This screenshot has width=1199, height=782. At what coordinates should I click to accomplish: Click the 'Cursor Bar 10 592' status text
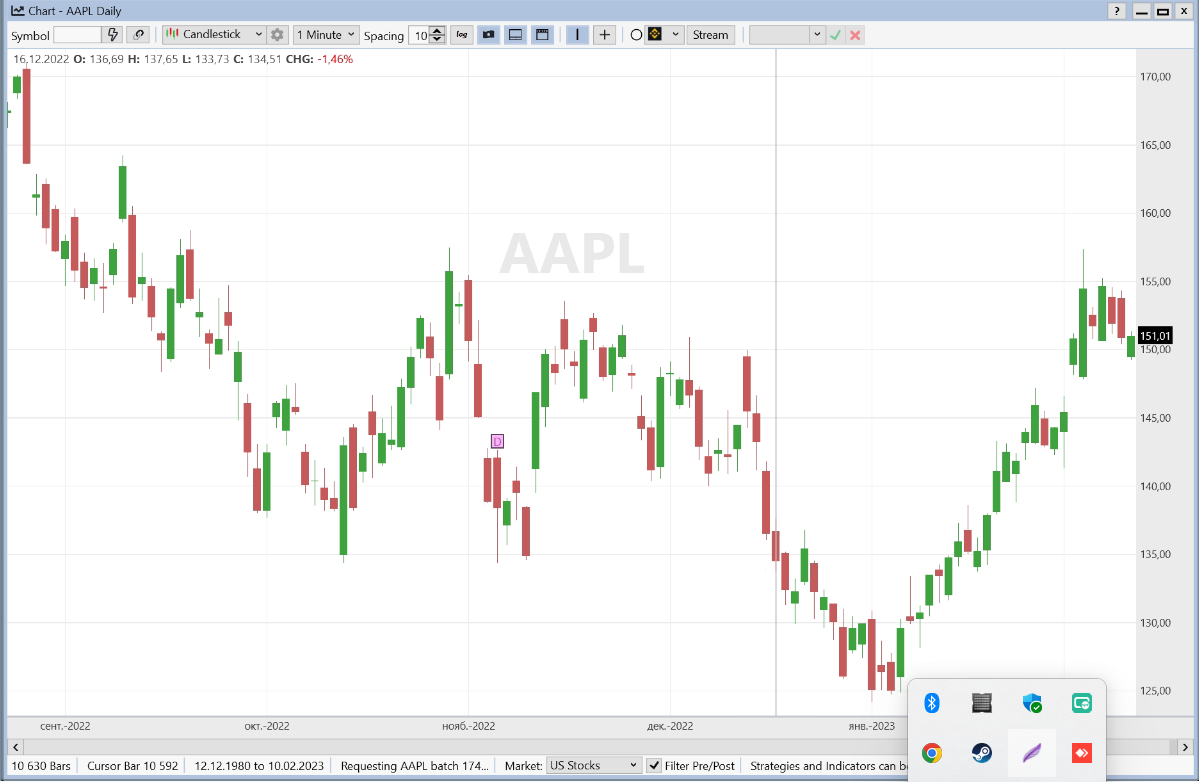click(132, 765)
